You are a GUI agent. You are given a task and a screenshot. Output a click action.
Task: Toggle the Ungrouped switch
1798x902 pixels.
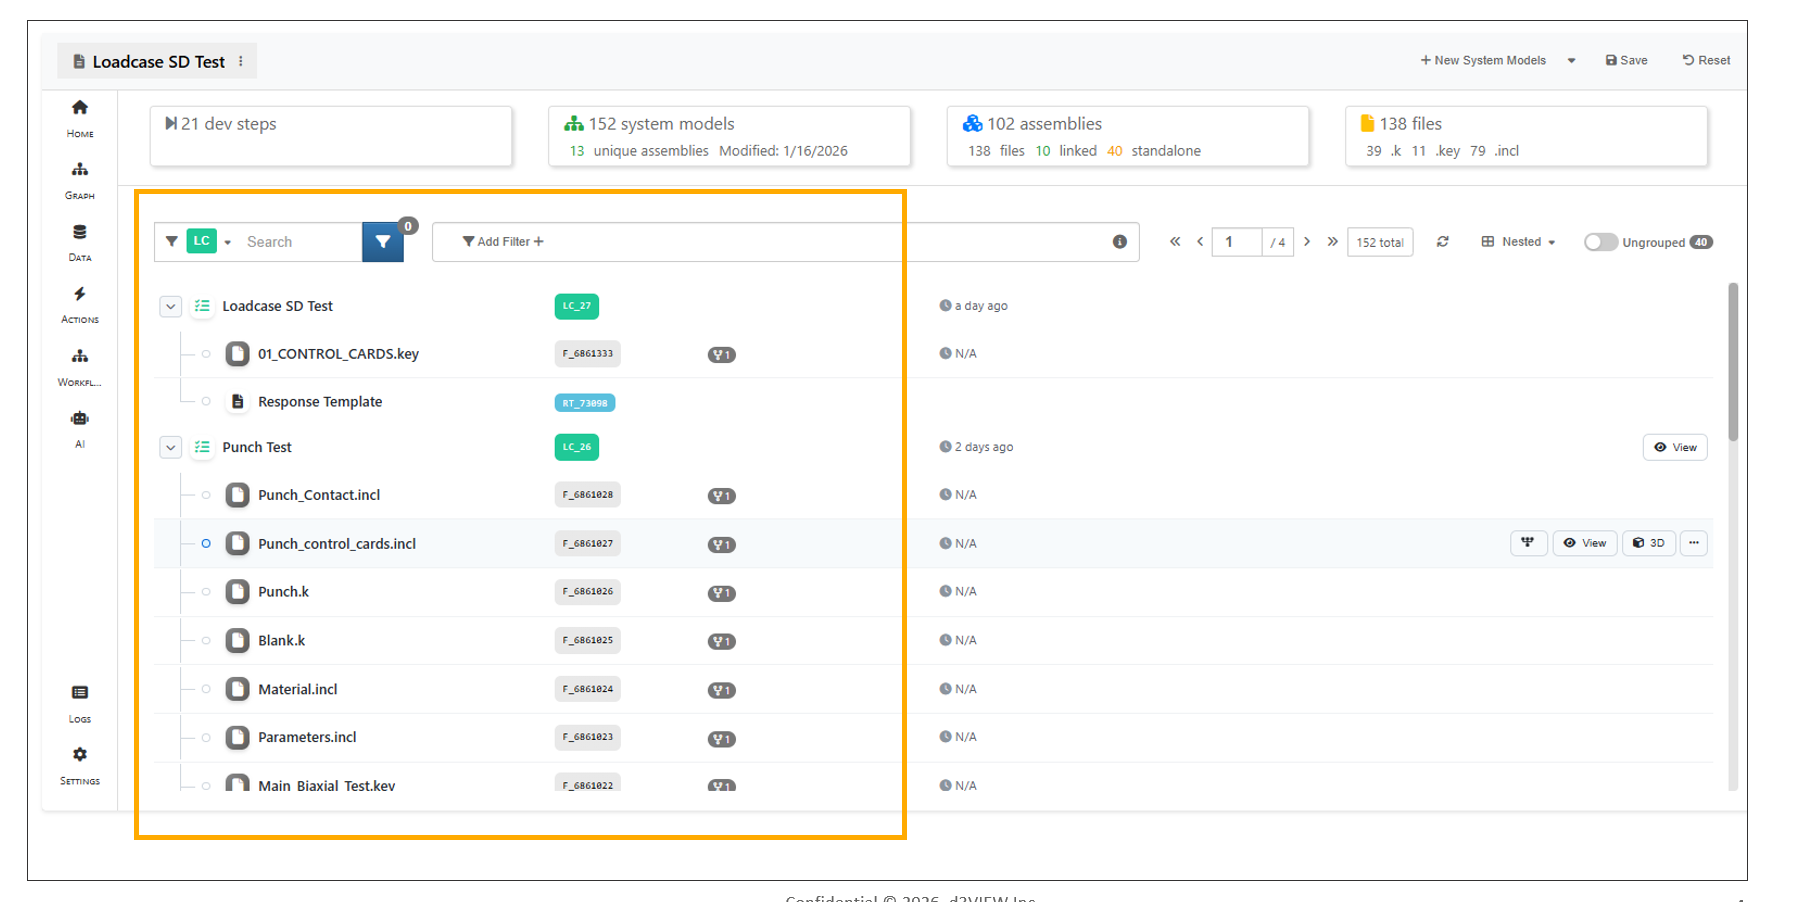click(x=1600, y=242)
